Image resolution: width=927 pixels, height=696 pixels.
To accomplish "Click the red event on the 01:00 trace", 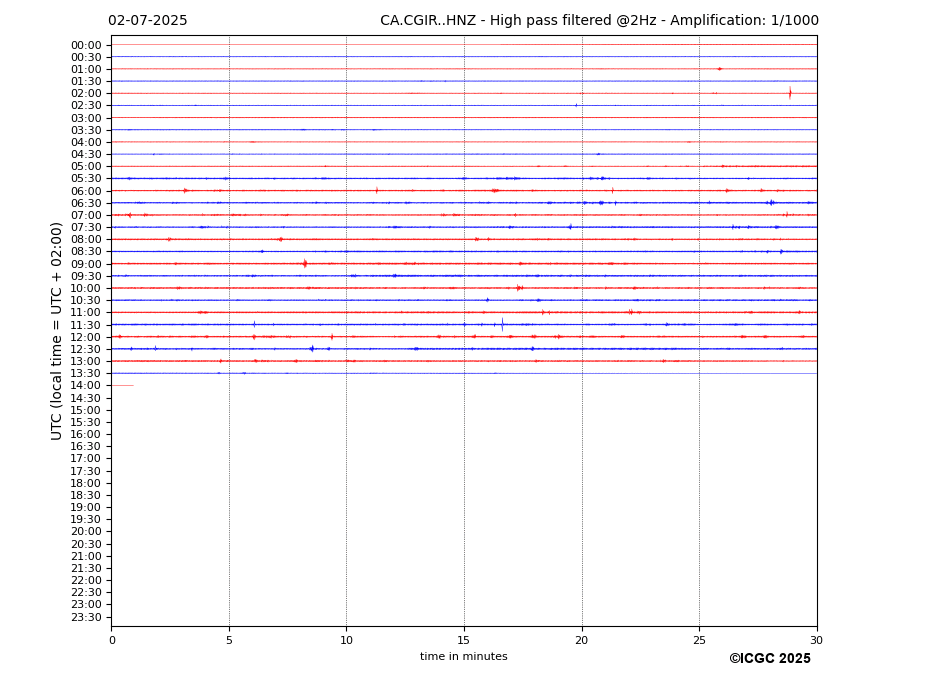I will click(x=719, y=69).
